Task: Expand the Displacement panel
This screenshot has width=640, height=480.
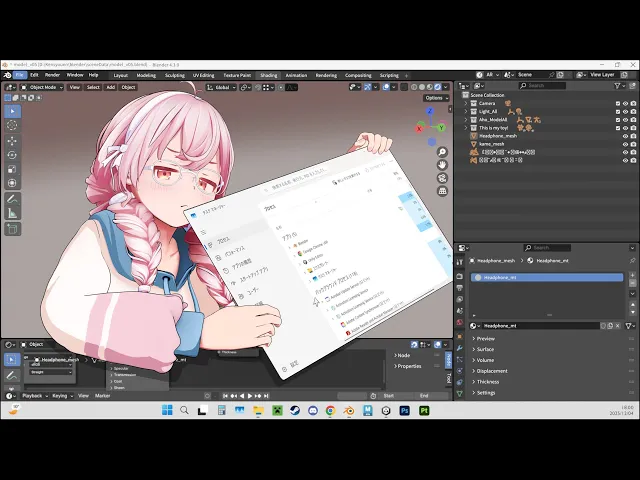Action: tap(492, 371)
